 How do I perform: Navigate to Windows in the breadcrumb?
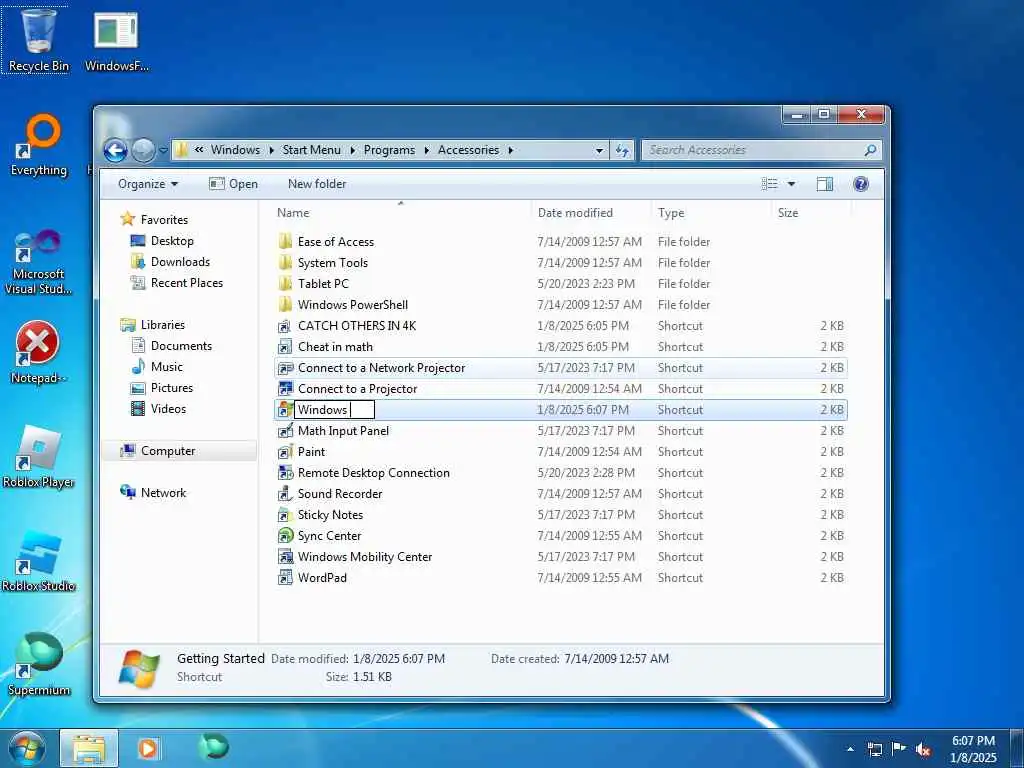(235, 150)
